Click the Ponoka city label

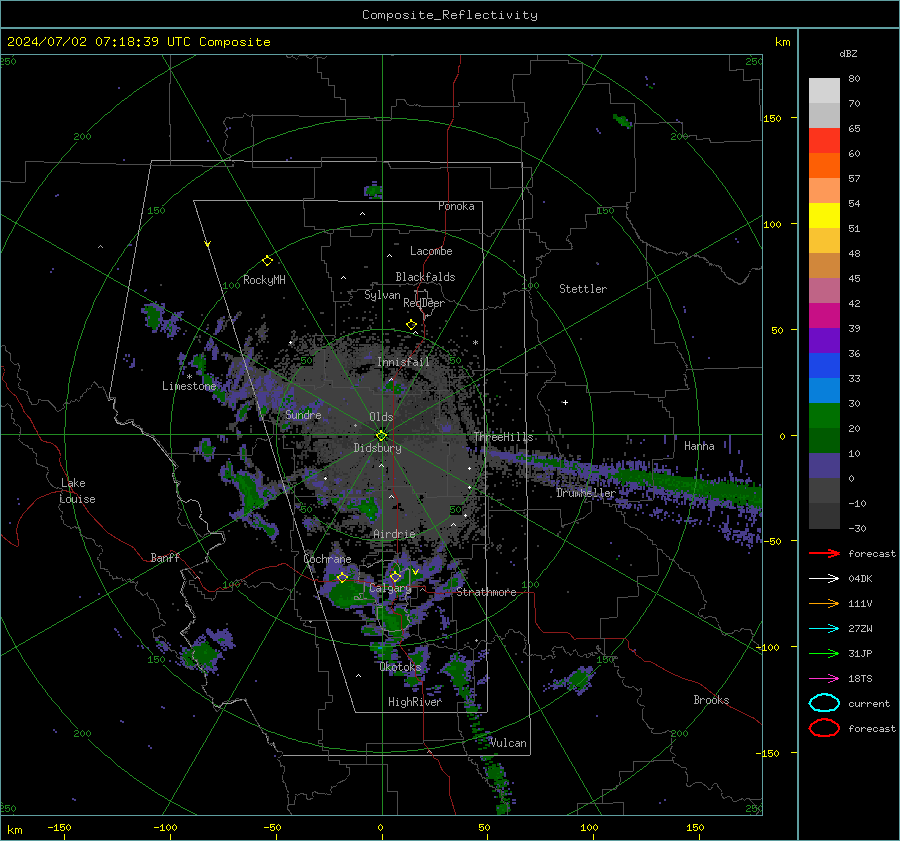pos(456,206)
